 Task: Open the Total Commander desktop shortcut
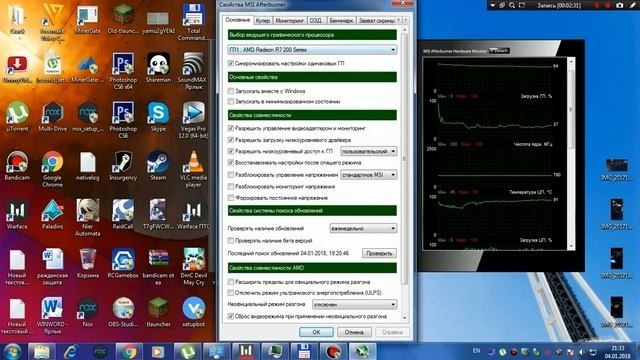coord(193,22)
